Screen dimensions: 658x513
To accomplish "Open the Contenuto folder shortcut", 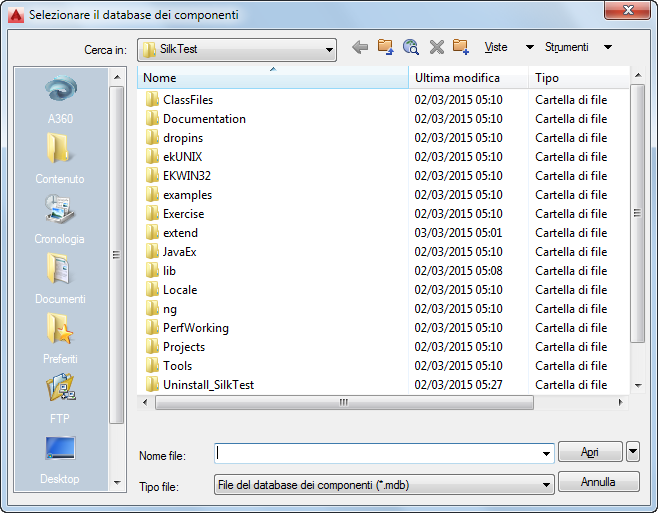I will (x=60, y=159).
